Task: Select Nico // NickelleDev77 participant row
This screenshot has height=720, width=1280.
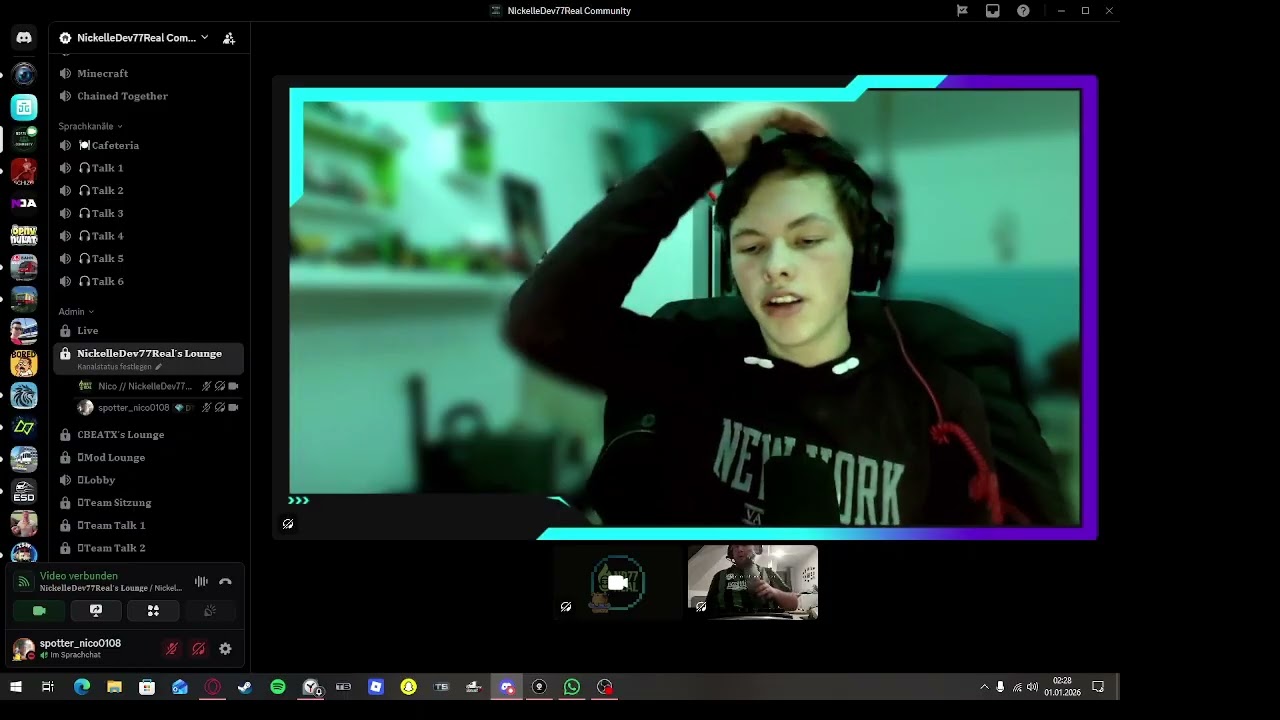Action: click(x=158, y=386)
